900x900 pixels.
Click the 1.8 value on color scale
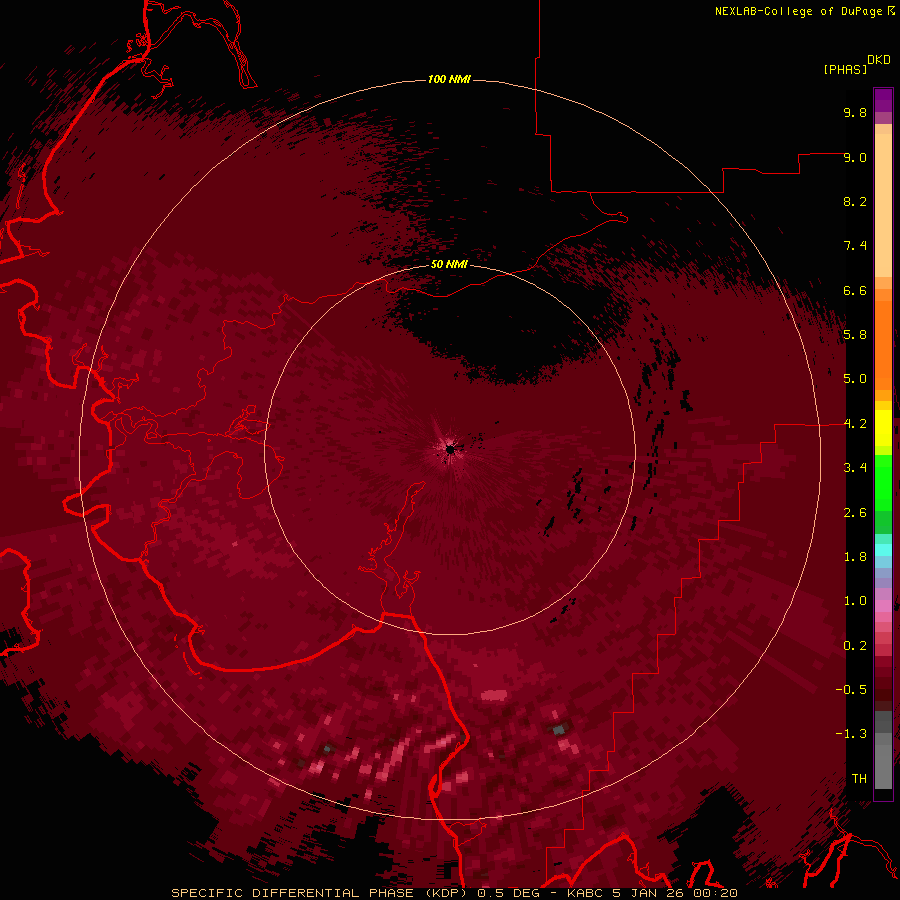click(x=855, y=557)
